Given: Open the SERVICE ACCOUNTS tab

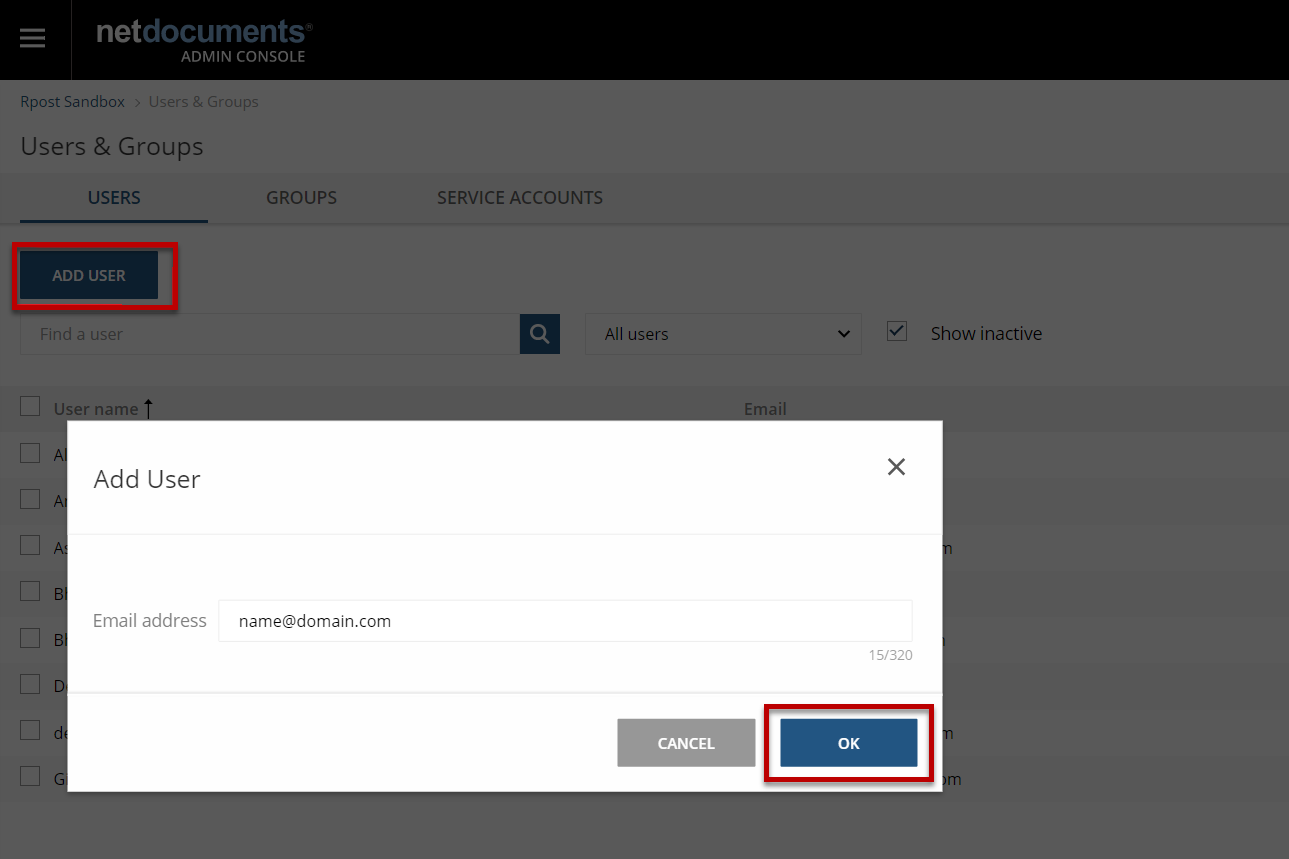Looking at the screenshot, I should tap(519, 197).
